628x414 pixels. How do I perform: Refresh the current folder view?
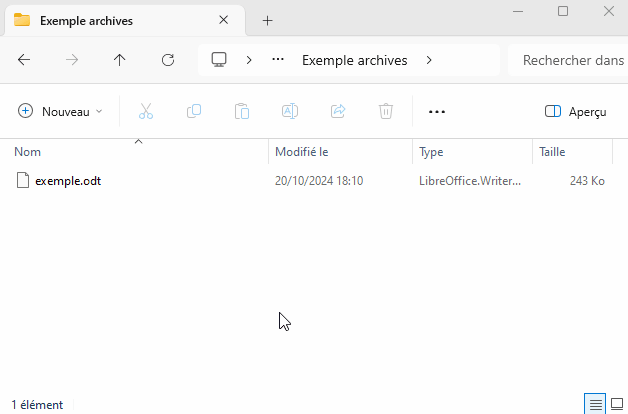(x=168, y=60)
